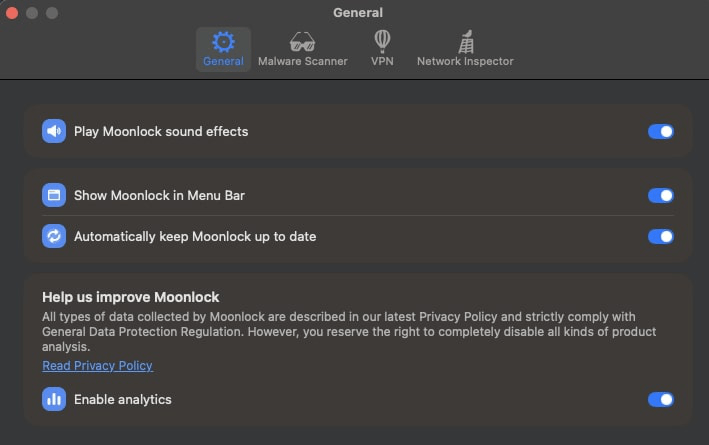Open the VPN settings tab
This screenshot has height=445, width=709.
pyautogui.click(x=382, y=49)
